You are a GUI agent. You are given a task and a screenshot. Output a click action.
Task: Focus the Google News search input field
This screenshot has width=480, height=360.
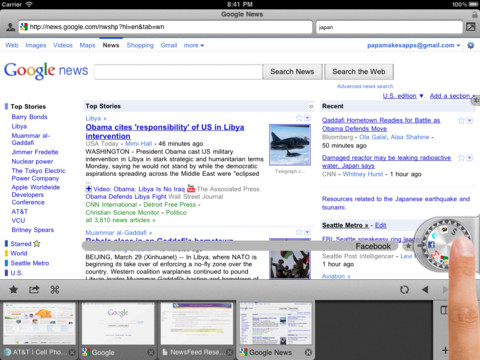(178, 72)
